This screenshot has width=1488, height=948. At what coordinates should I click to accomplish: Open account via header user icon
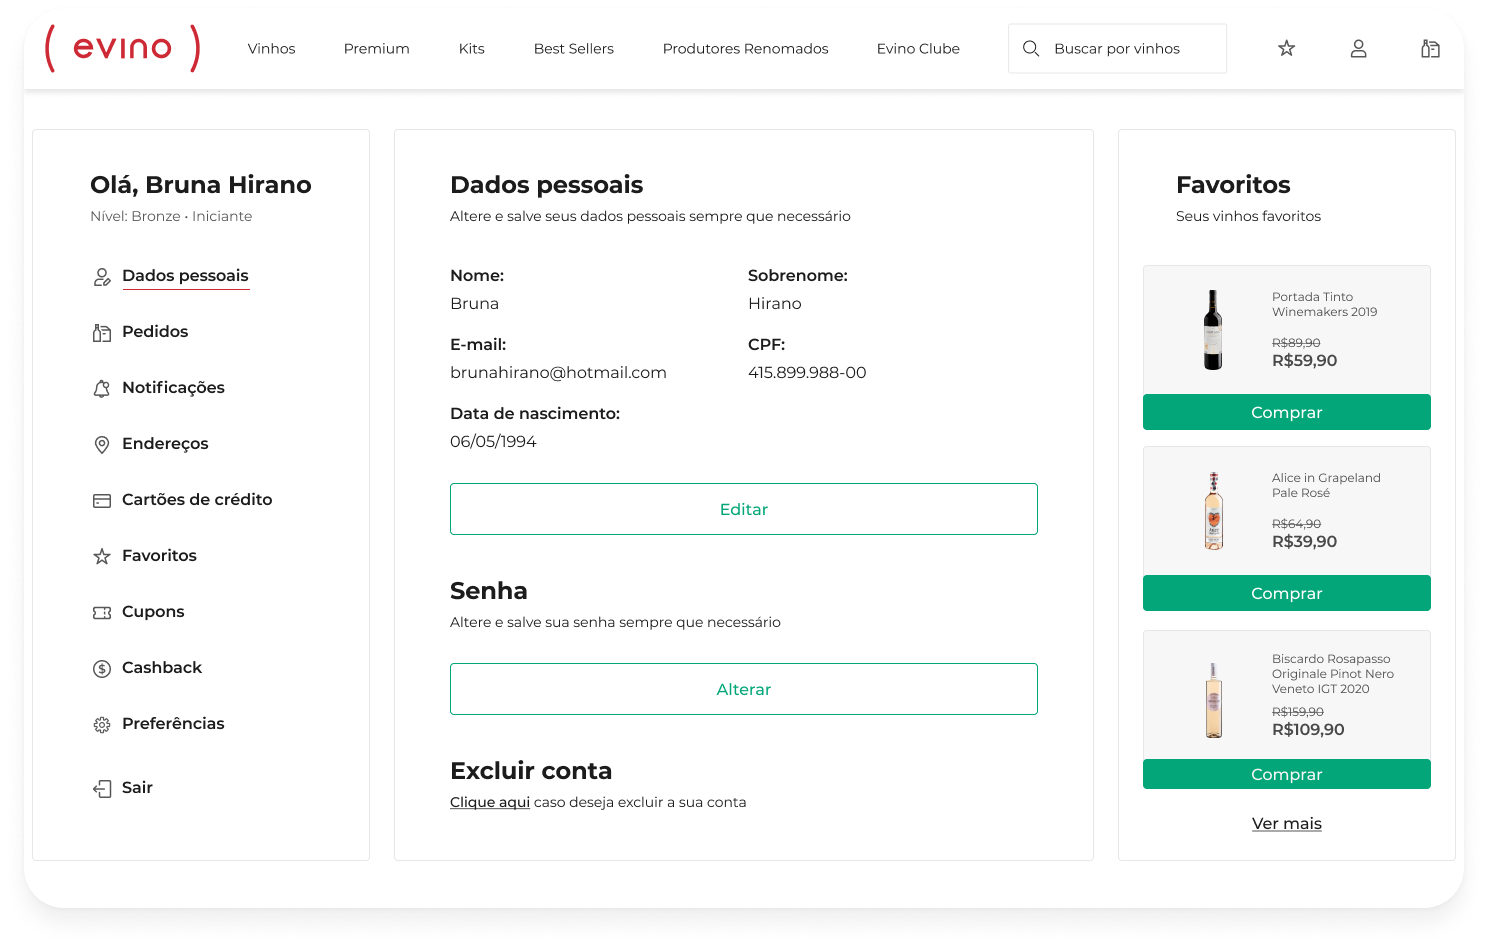[x=1359, y=48]
